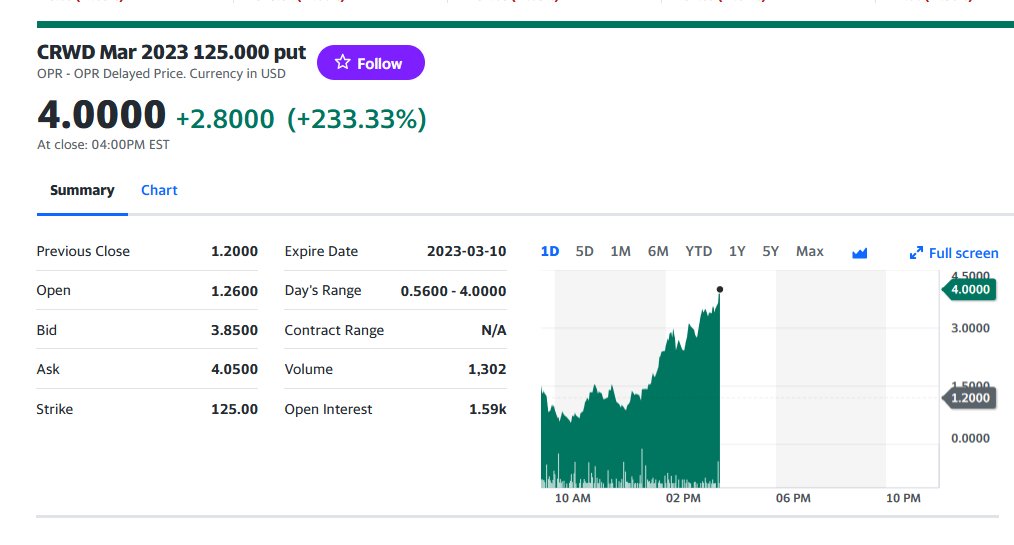Click the gray 1.2000 previous close marker

tap(969, 398)
